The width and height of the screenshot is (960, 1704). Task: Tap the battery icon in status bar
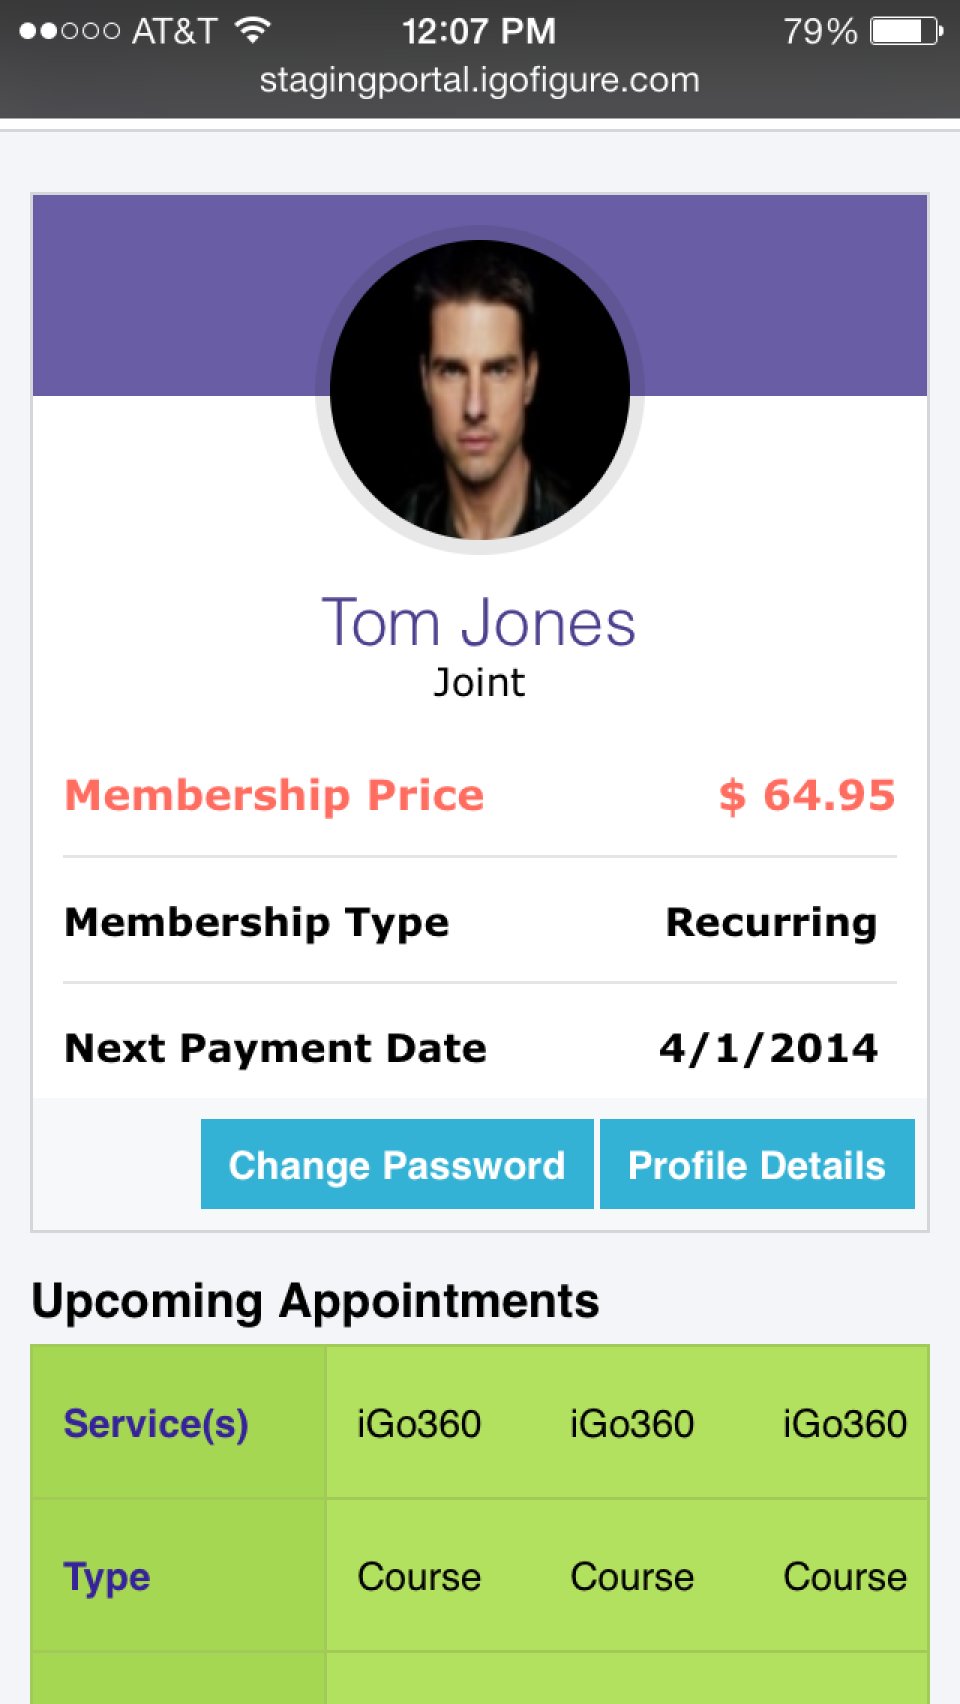point(906,31)
